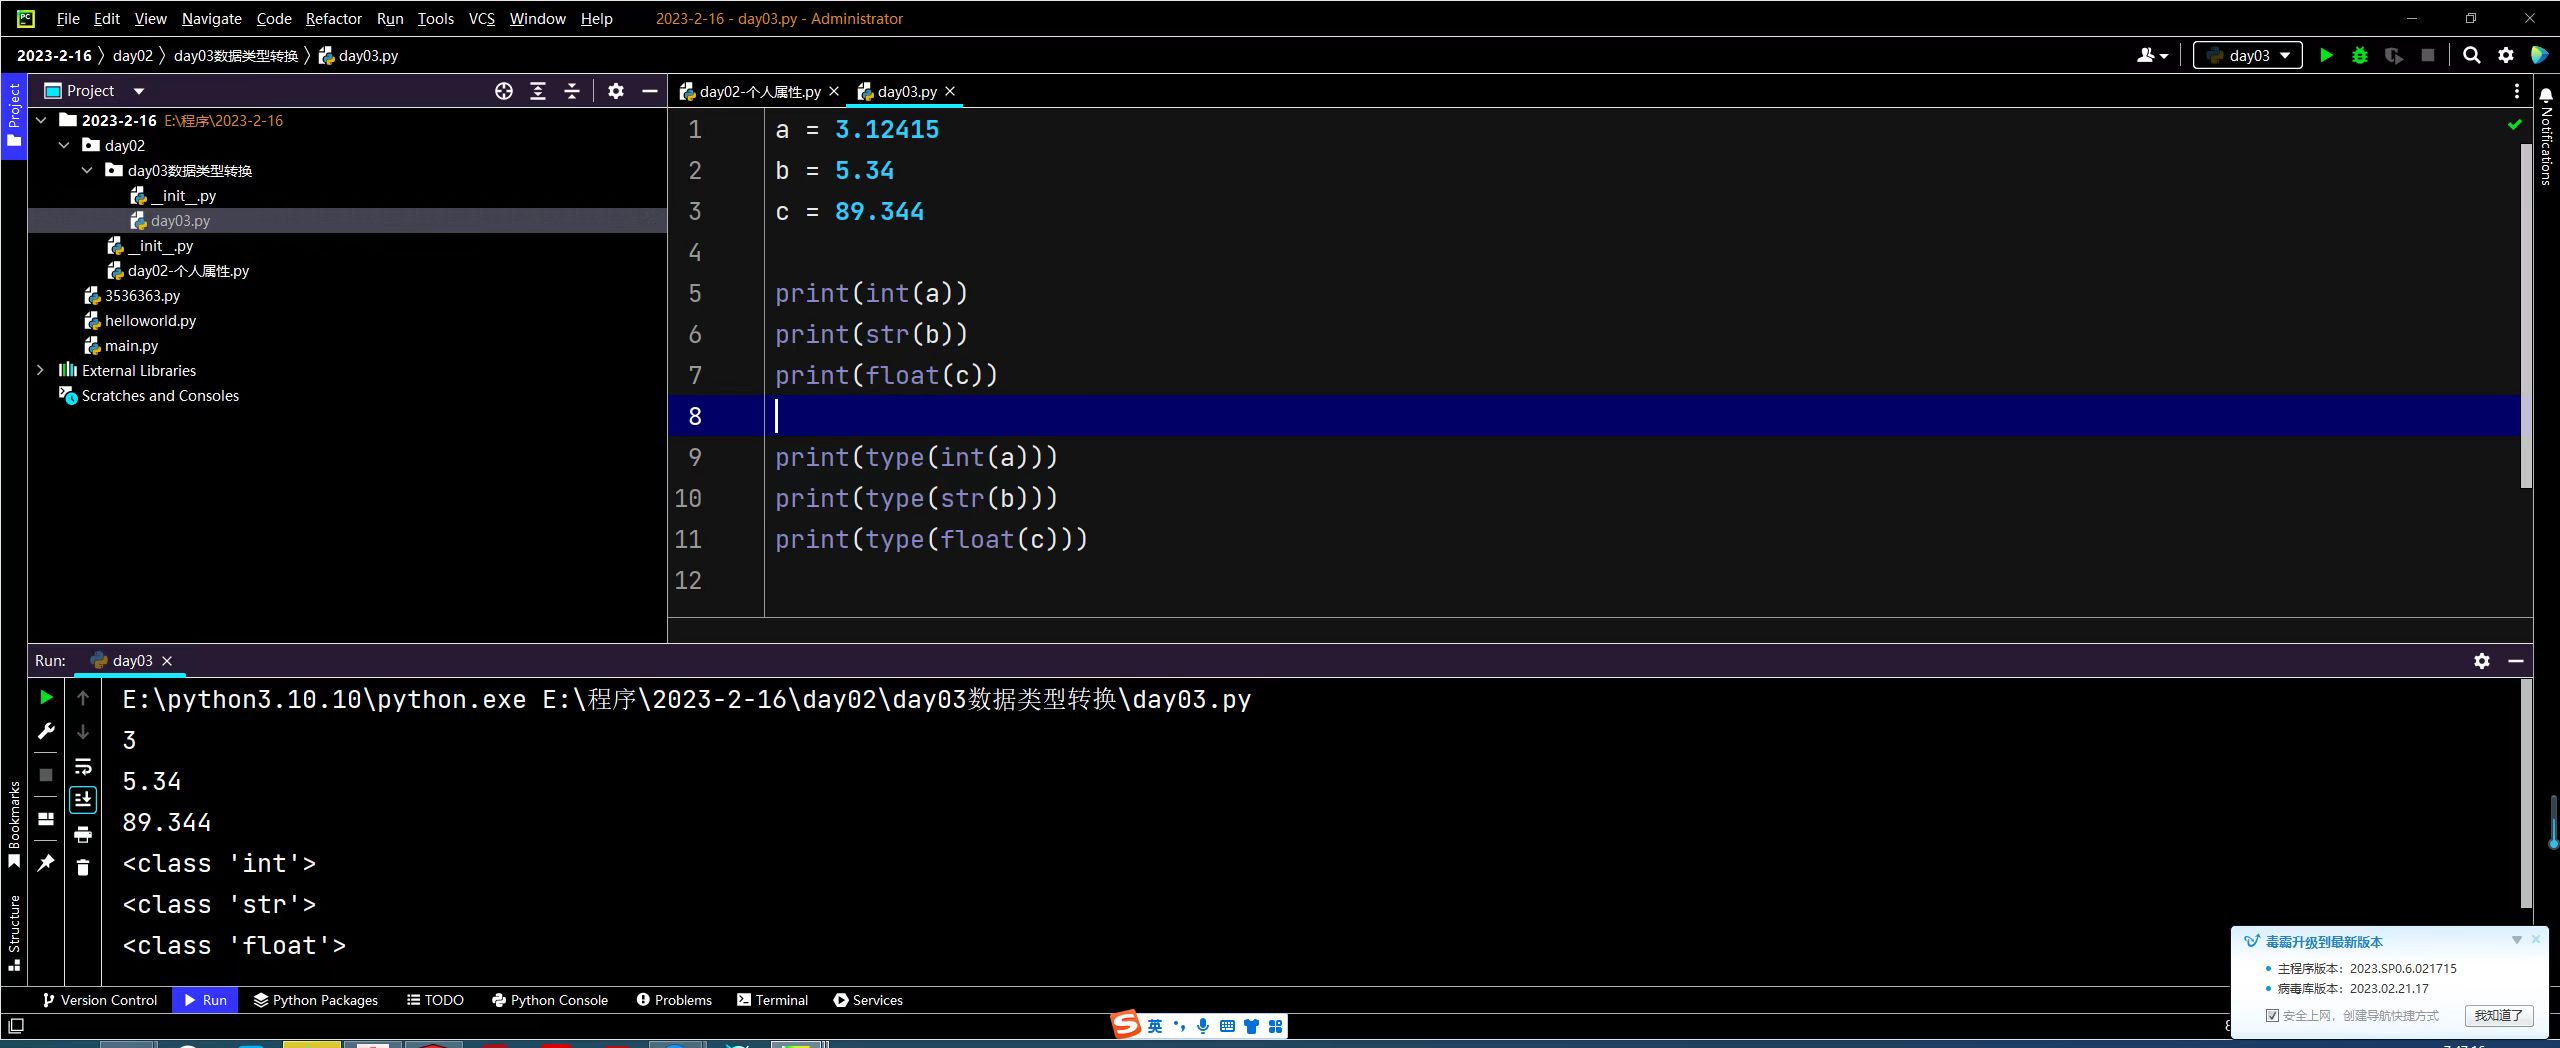Toggle soft-wrap in Run console
Screen dimensions: 2560x1048
pos(83,766)
